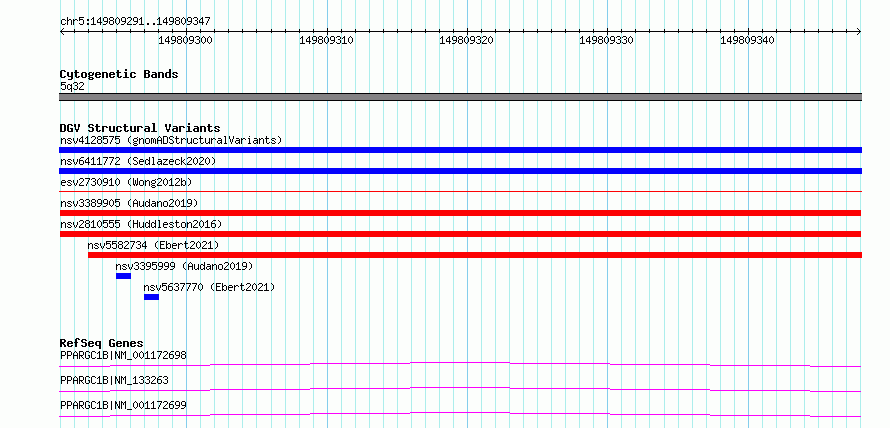
Task: Click the 149809330 ruler position label
Action: [x=607, y=40]
